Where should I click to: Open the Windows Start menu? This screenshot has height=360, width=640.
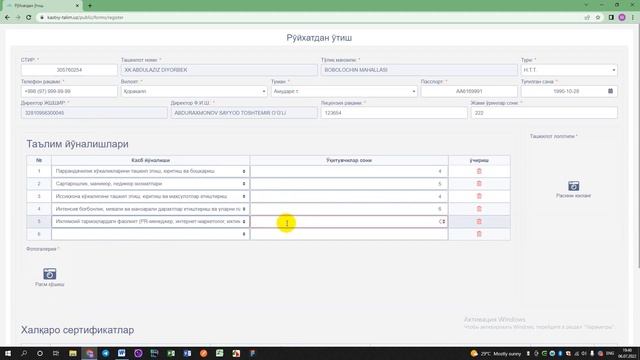click(7, 353)
